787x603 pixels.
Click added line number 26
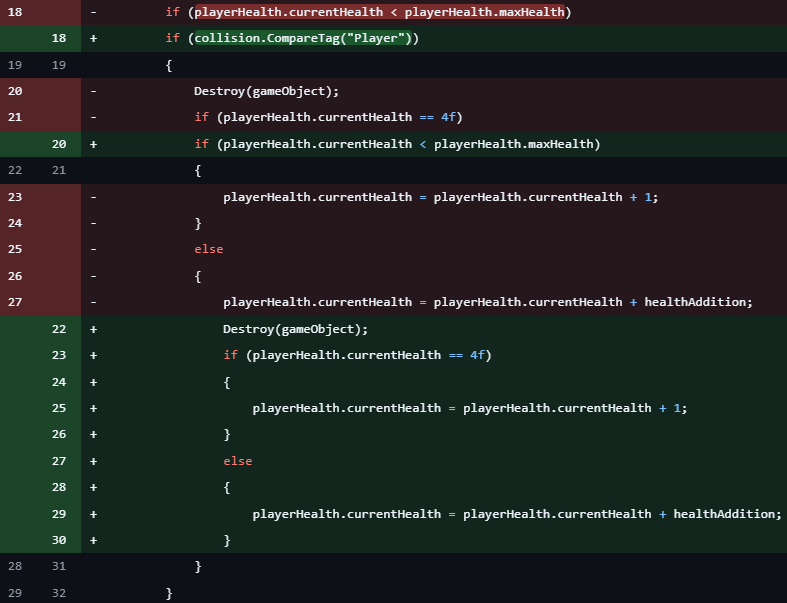coord(59,434)
